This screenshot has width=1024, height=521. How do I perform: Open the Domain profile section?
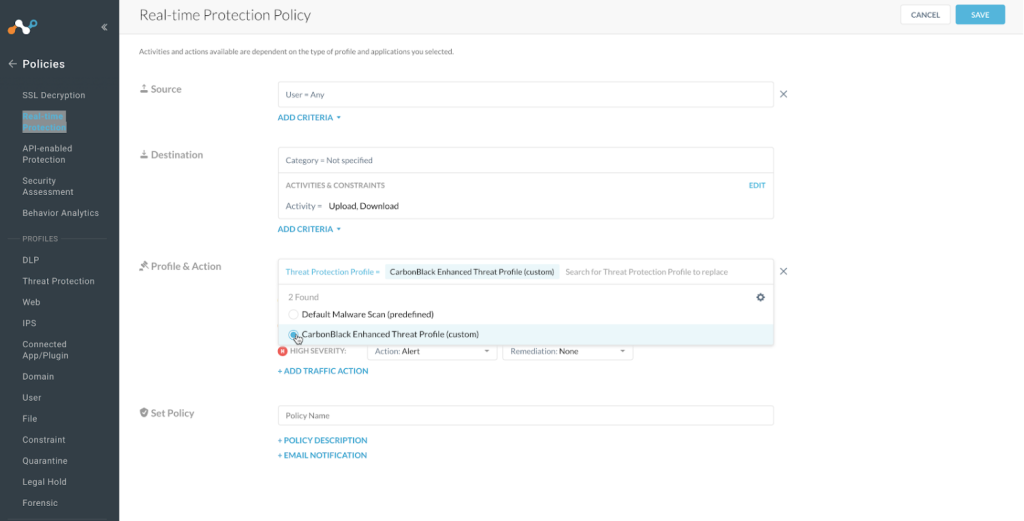coord(38,377)
